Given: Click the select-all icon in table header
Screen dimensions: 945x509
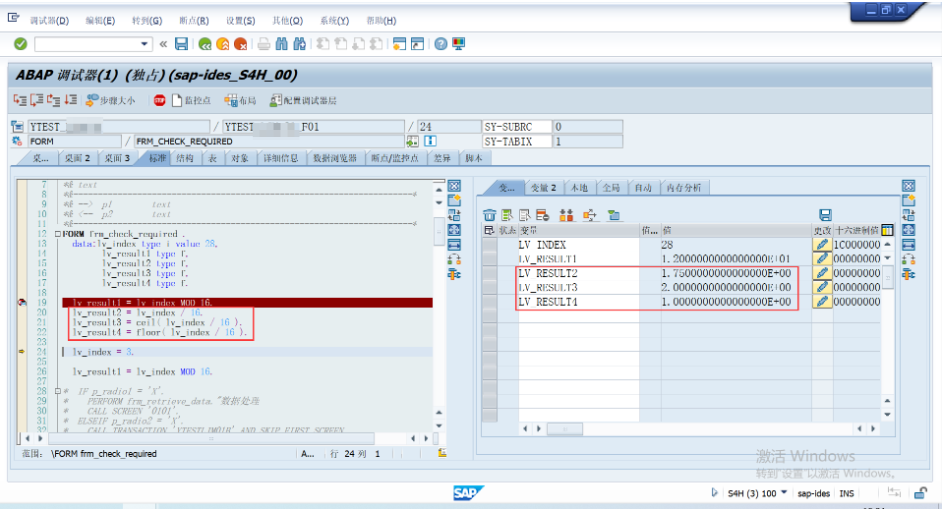Looking at the screenshot, I should click(489, 230).
